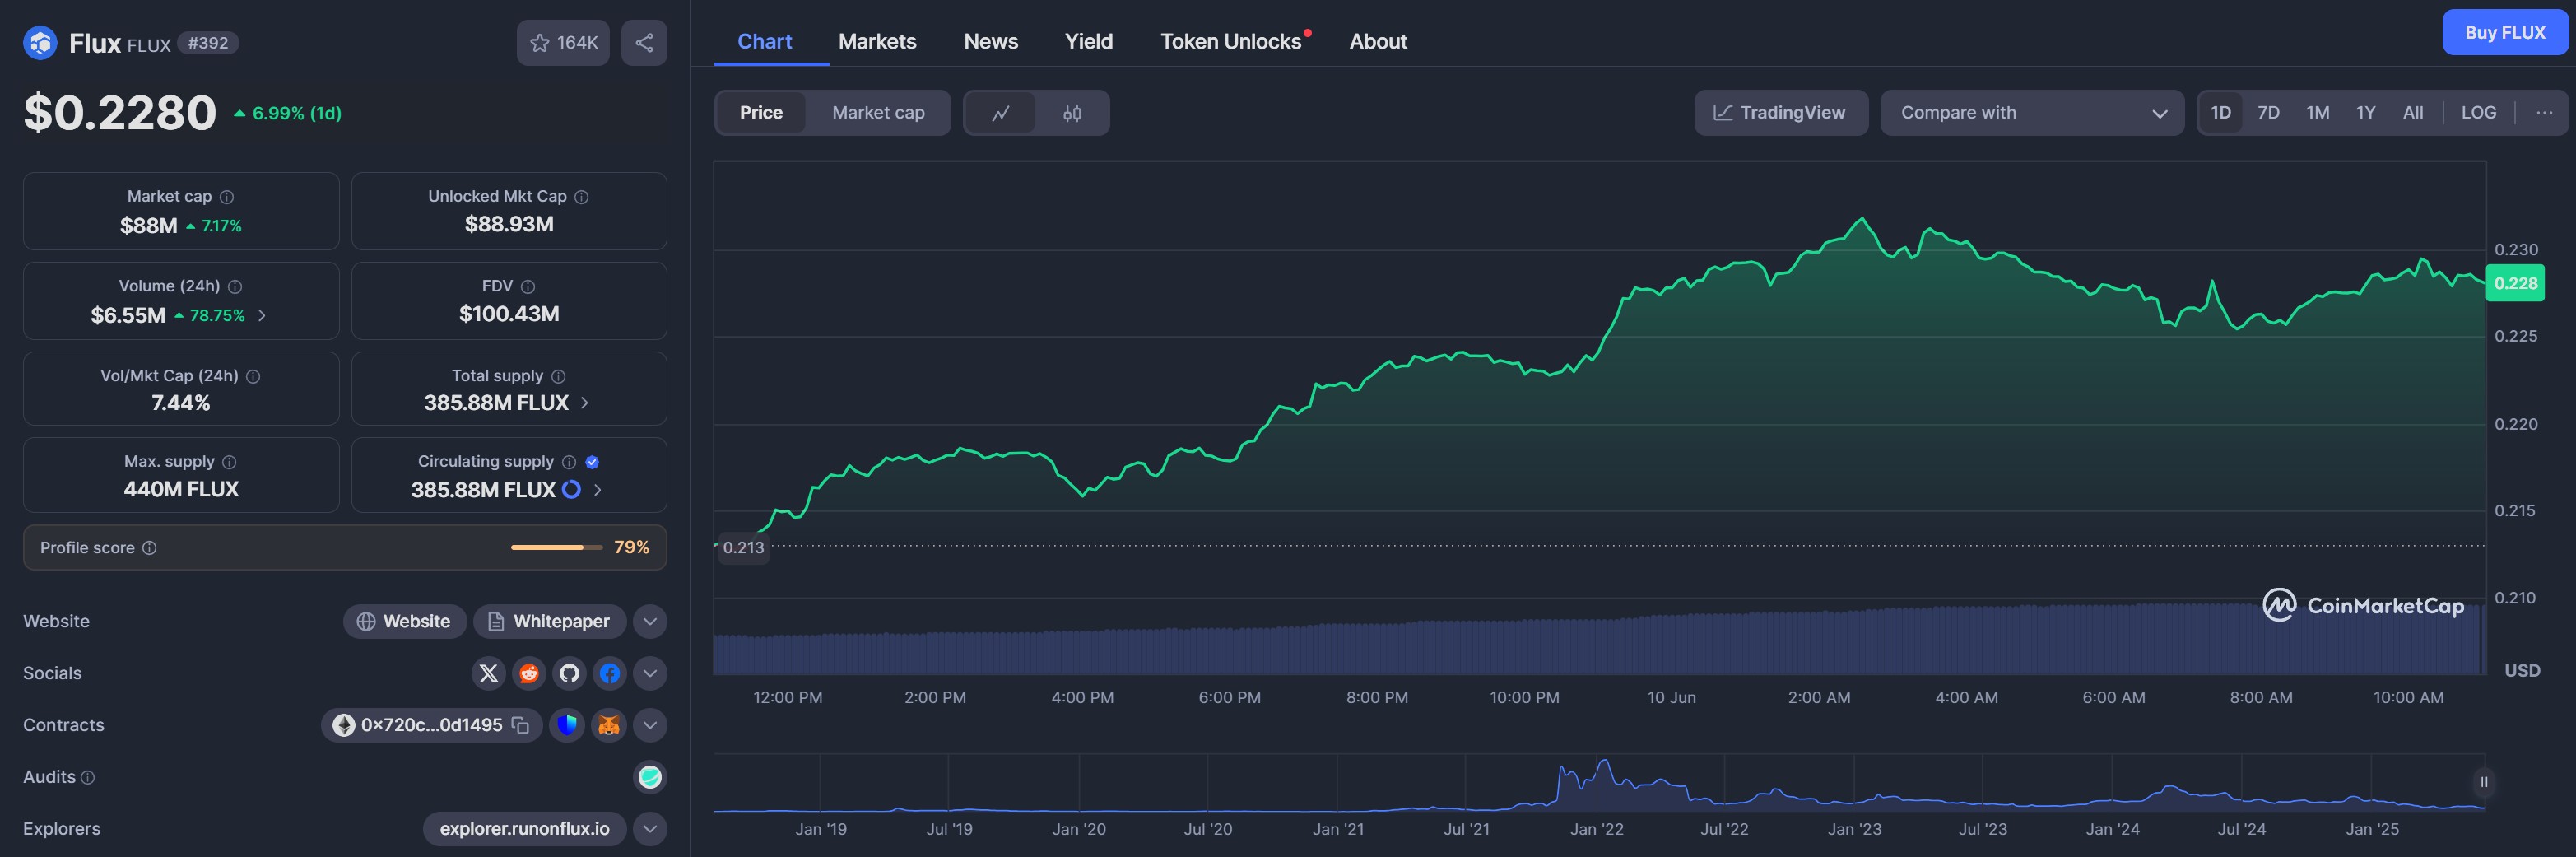
Task: Click the Buy FLUX button
Action: (2505, 33)
